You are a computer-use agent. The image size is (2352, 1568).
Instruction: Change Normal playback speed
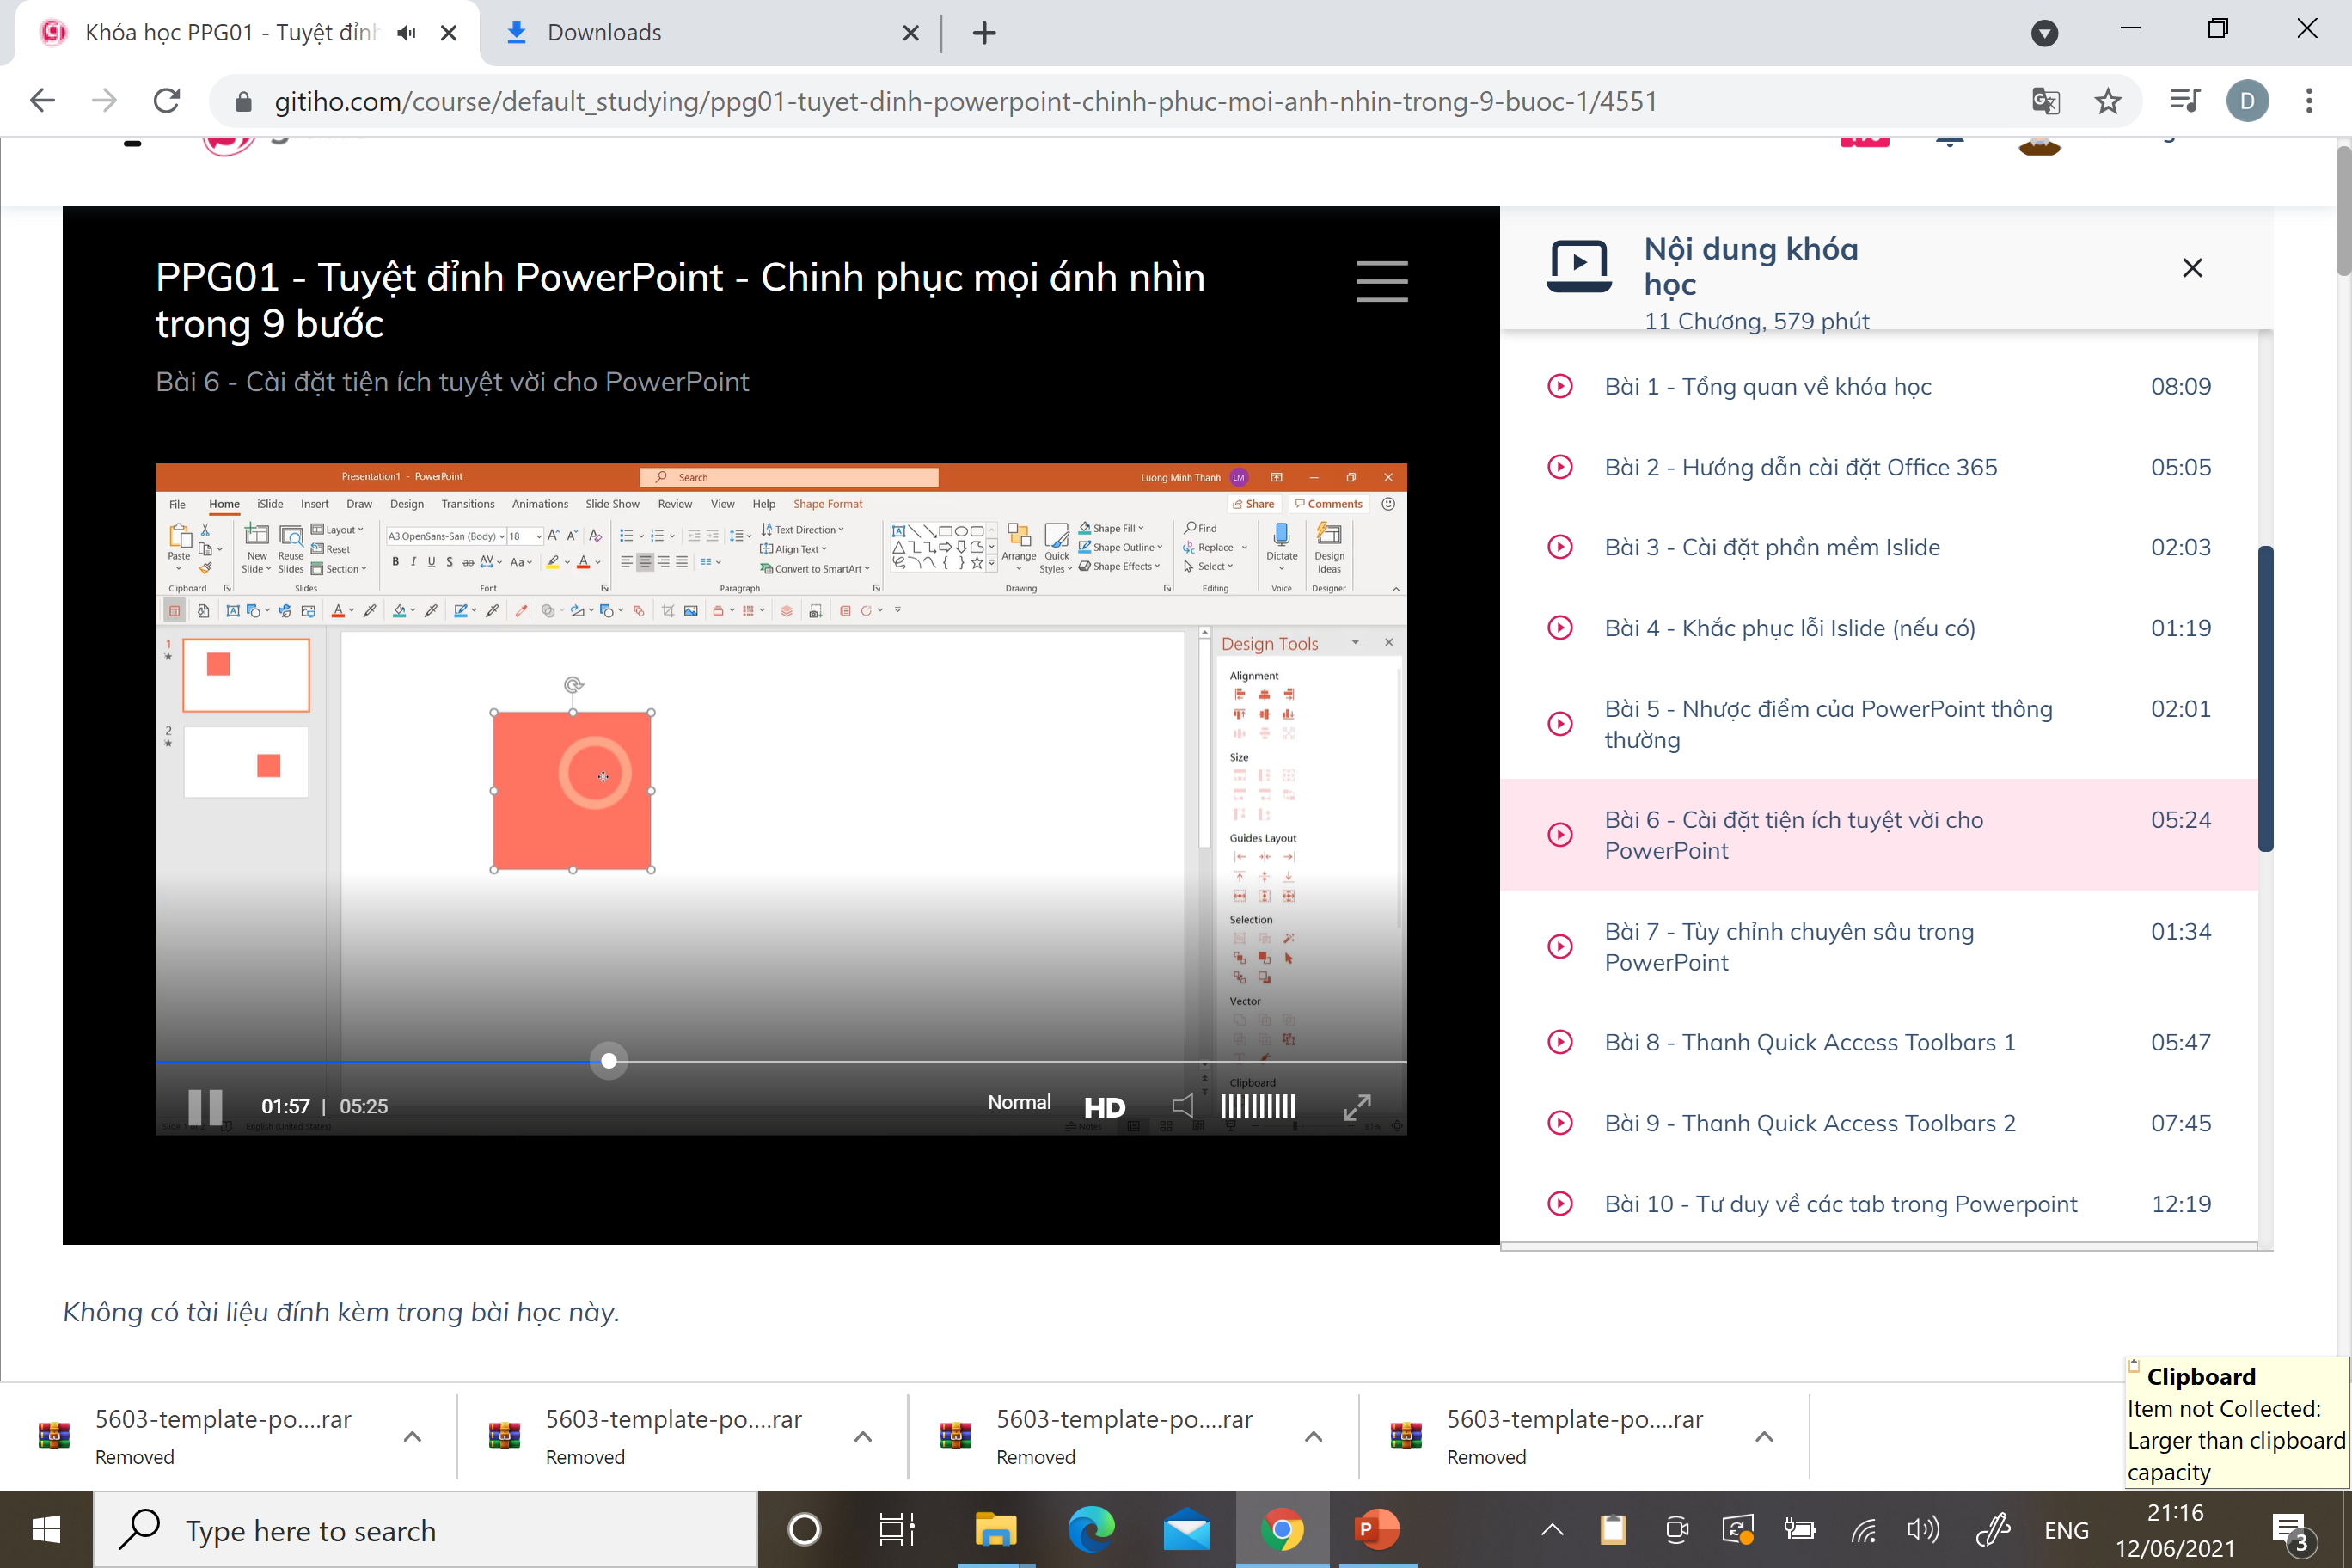click(x=1019, y=1102)
